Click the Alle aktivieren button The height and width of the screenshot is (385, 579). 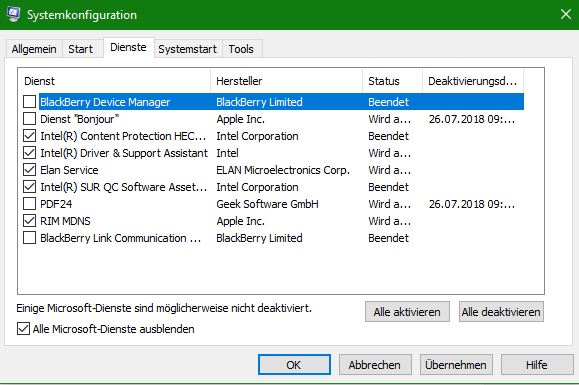[x=407, y=312]
